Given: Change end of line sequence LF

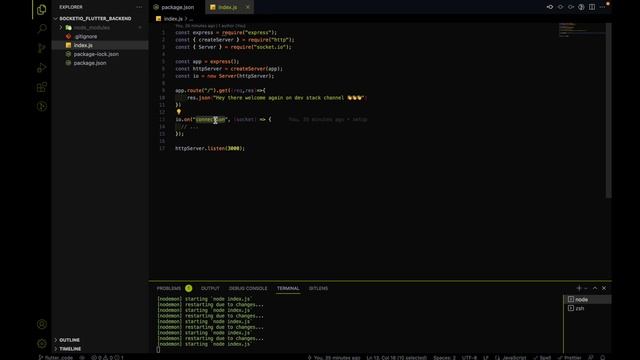Looking at the screenshot, I should click(x=486, y=357).
